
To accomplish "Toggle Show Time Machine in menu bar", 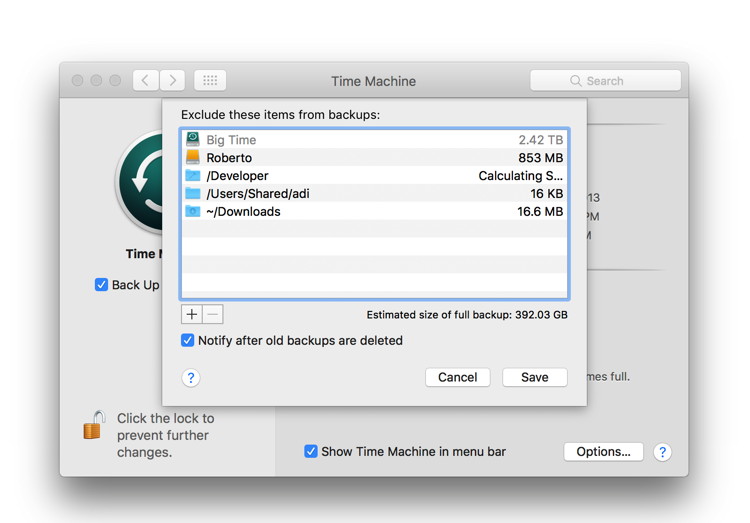I will 310,451.
